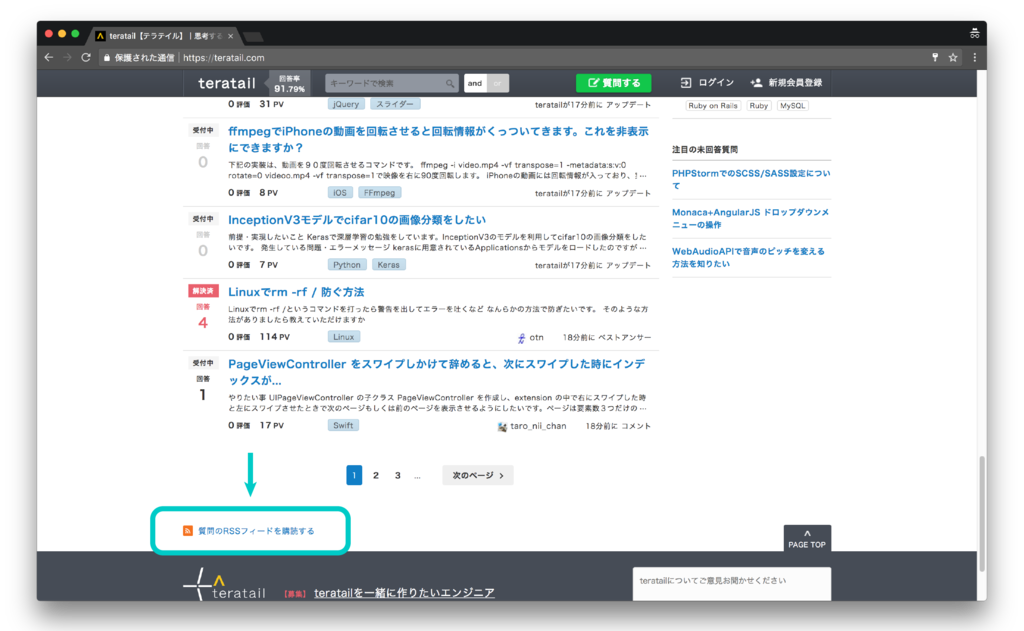Click the key icon in the address bar
The image size is (1024, 631).
click(x=935, y=57)
